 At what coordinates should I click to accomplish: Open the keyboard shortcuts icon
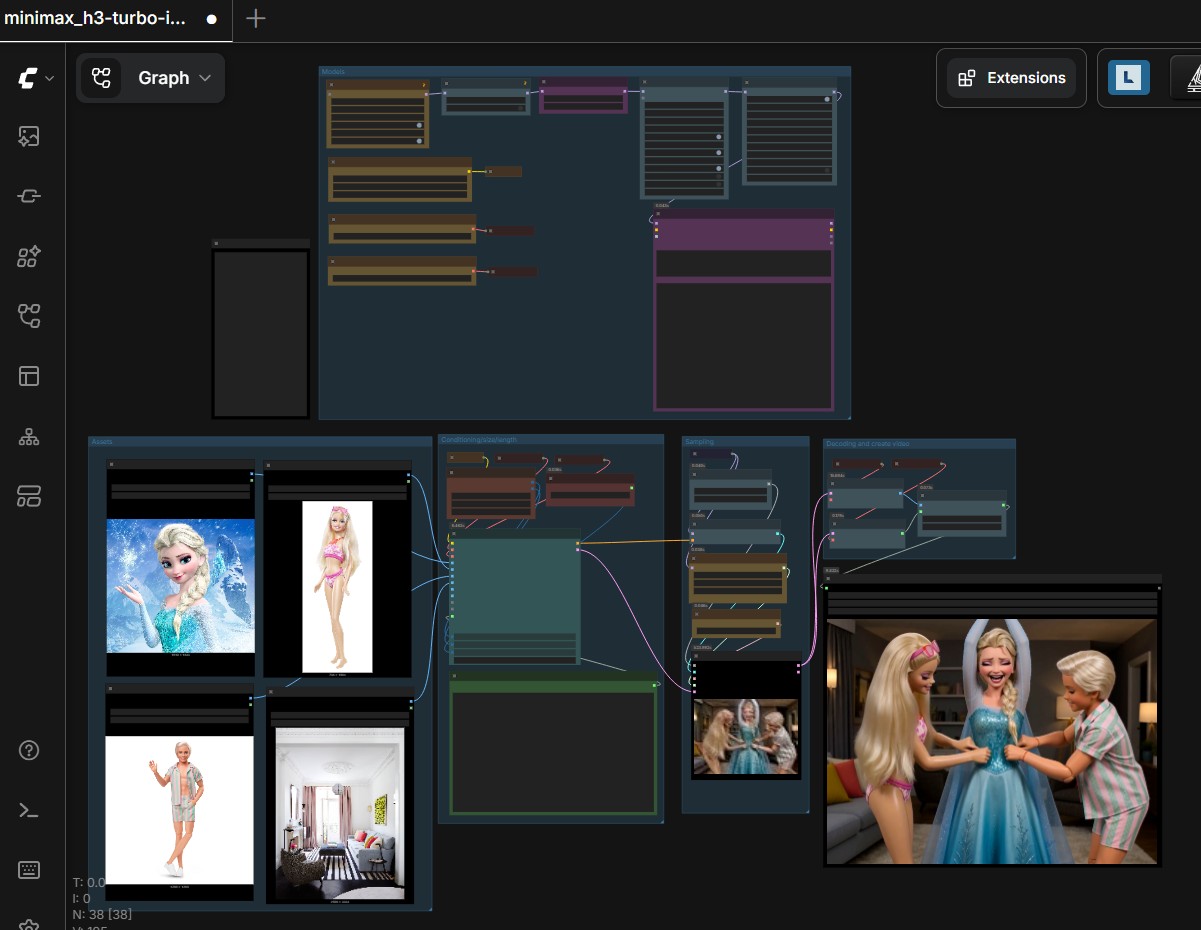pos(29,870)
